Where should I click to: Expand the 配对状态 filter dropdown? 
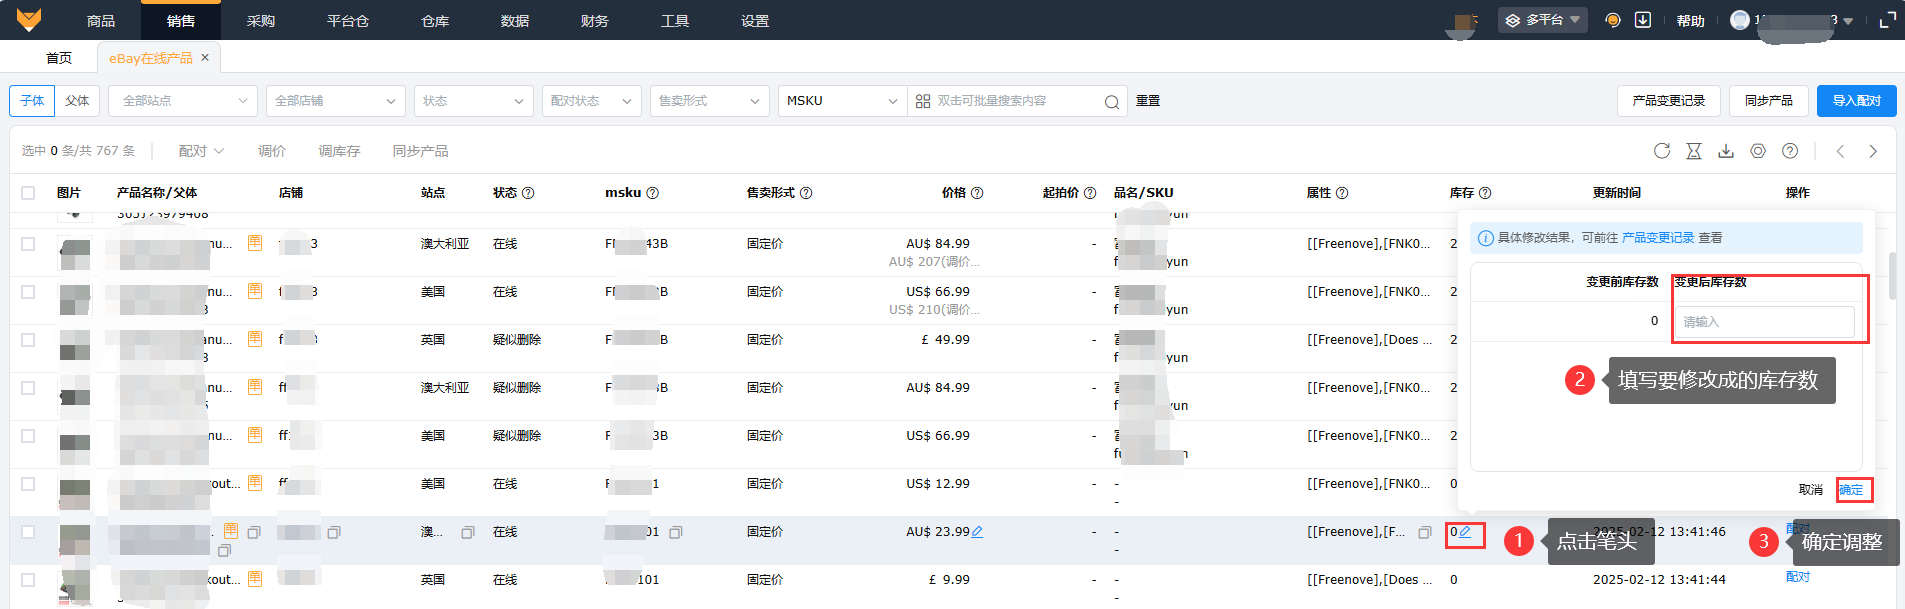[591, 101]
